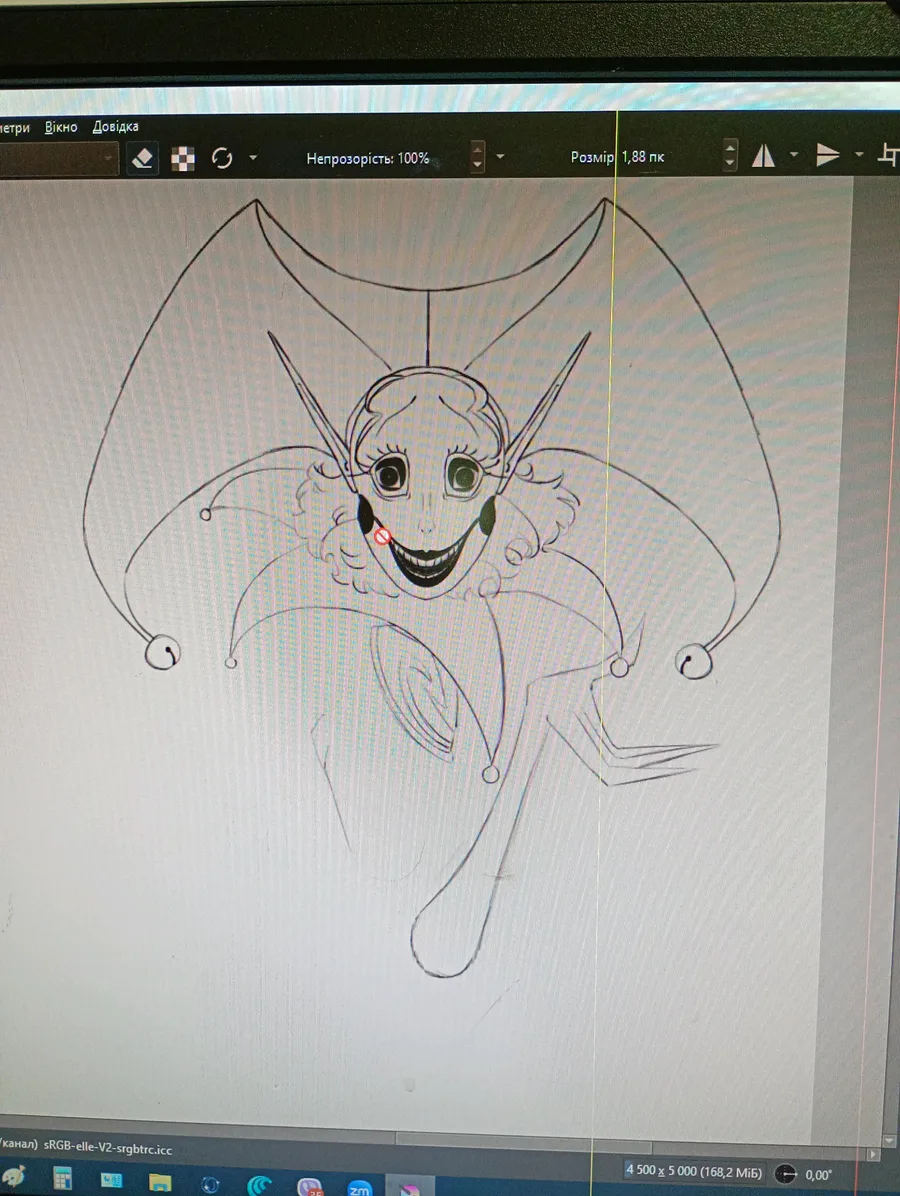Click the Непрозорість 100% opacity slider
900x1196 pixels.
[x=367, y=158]
